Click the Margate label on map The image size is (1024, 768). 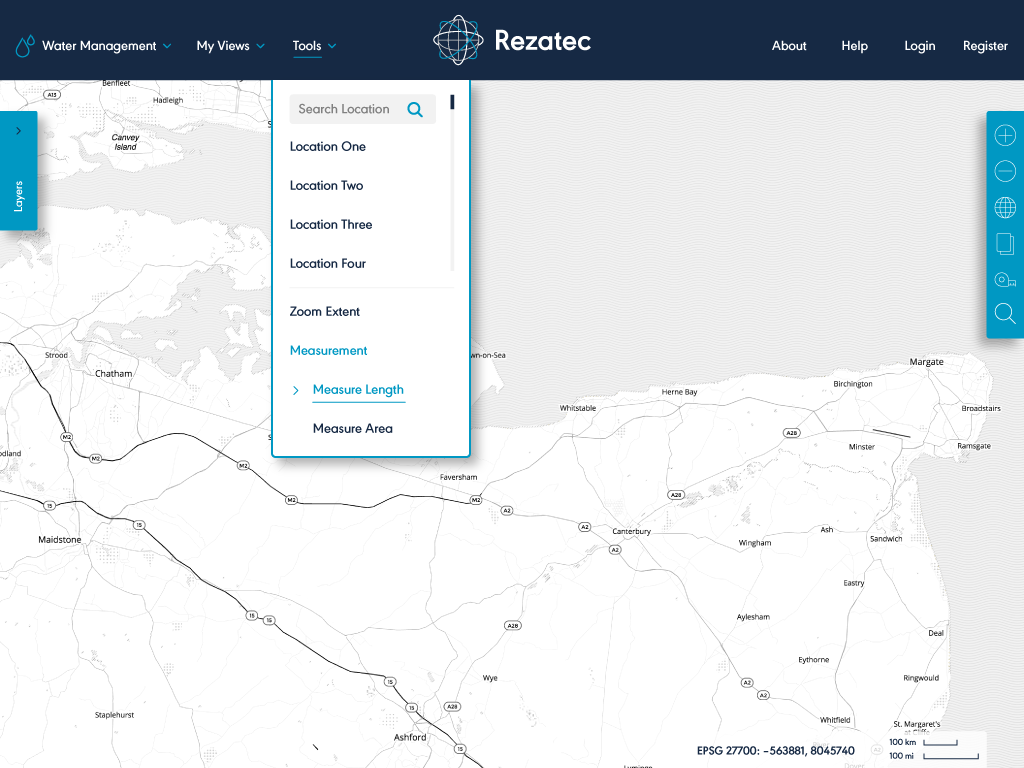coord(926,362)
